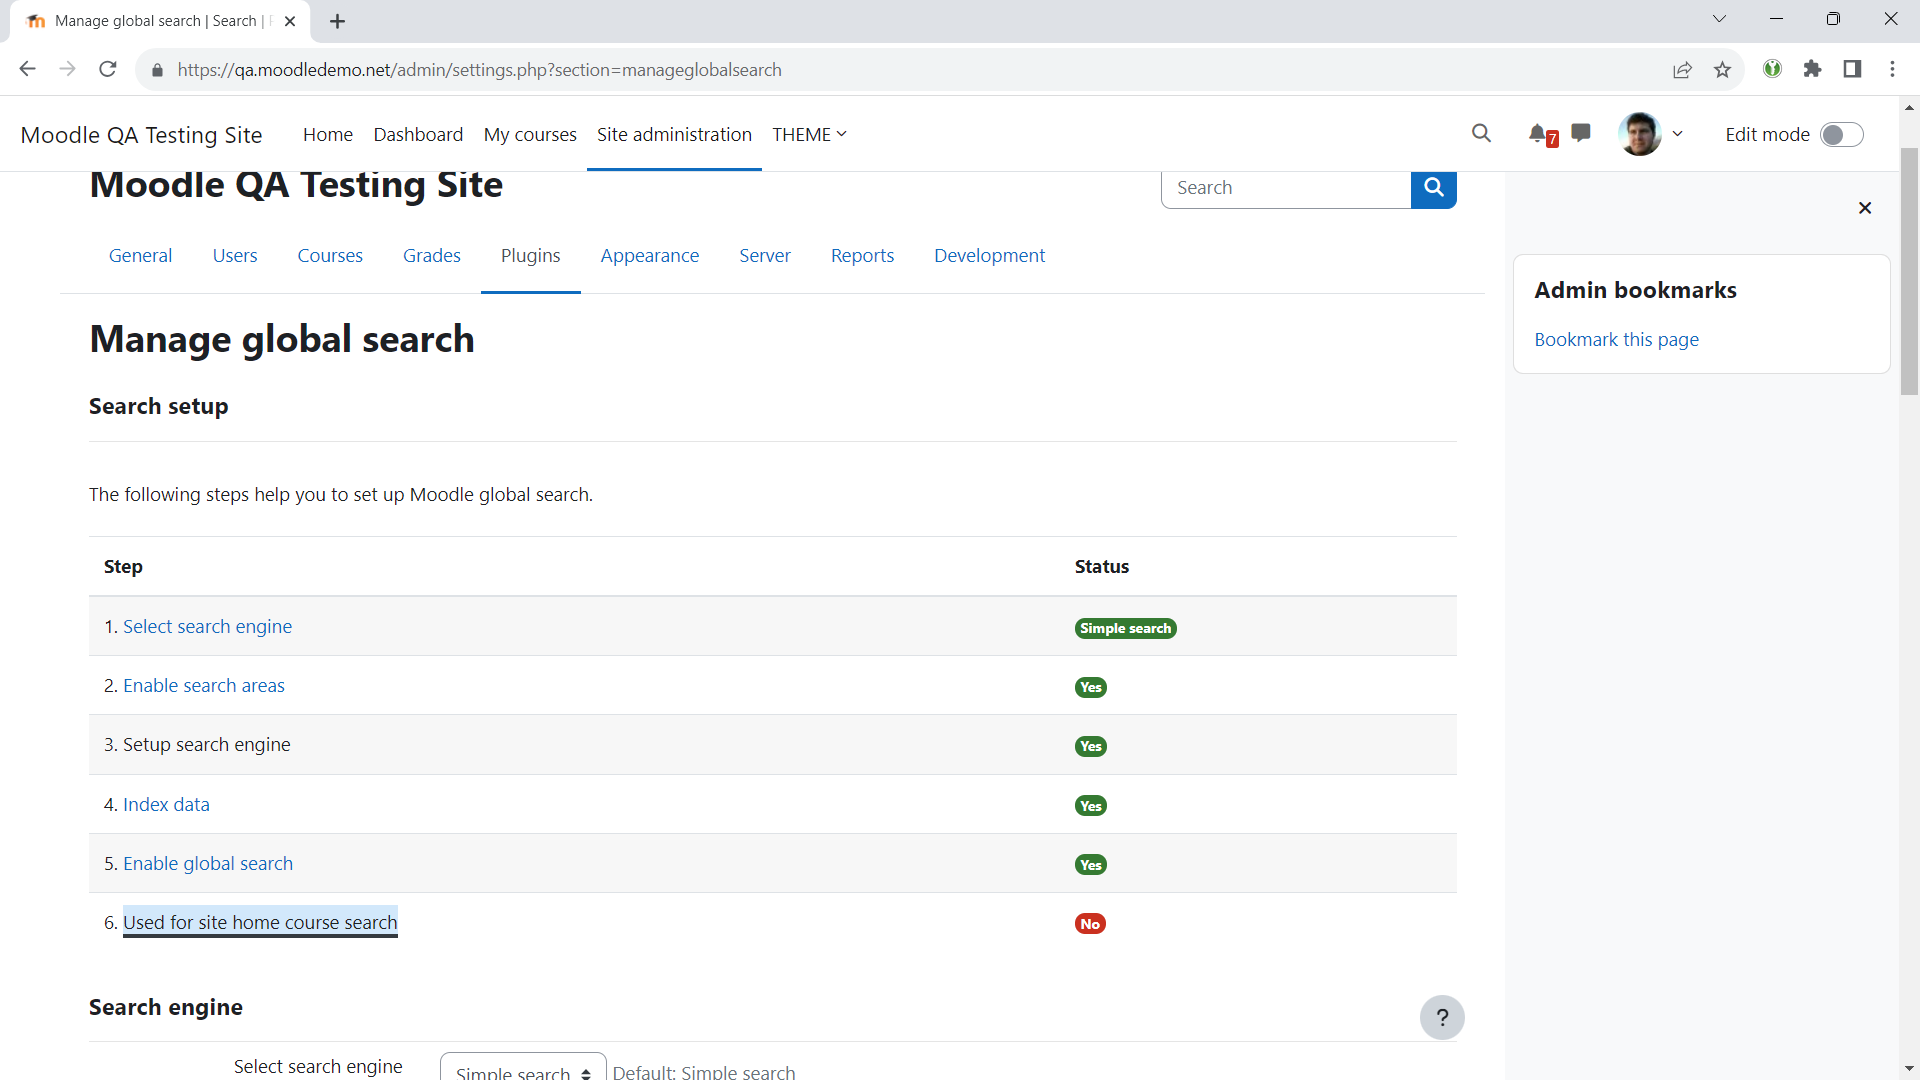Switch to the Server tab
Image resolution: width=1920 pixels, height=1080 pixels.
coord(765,256)
